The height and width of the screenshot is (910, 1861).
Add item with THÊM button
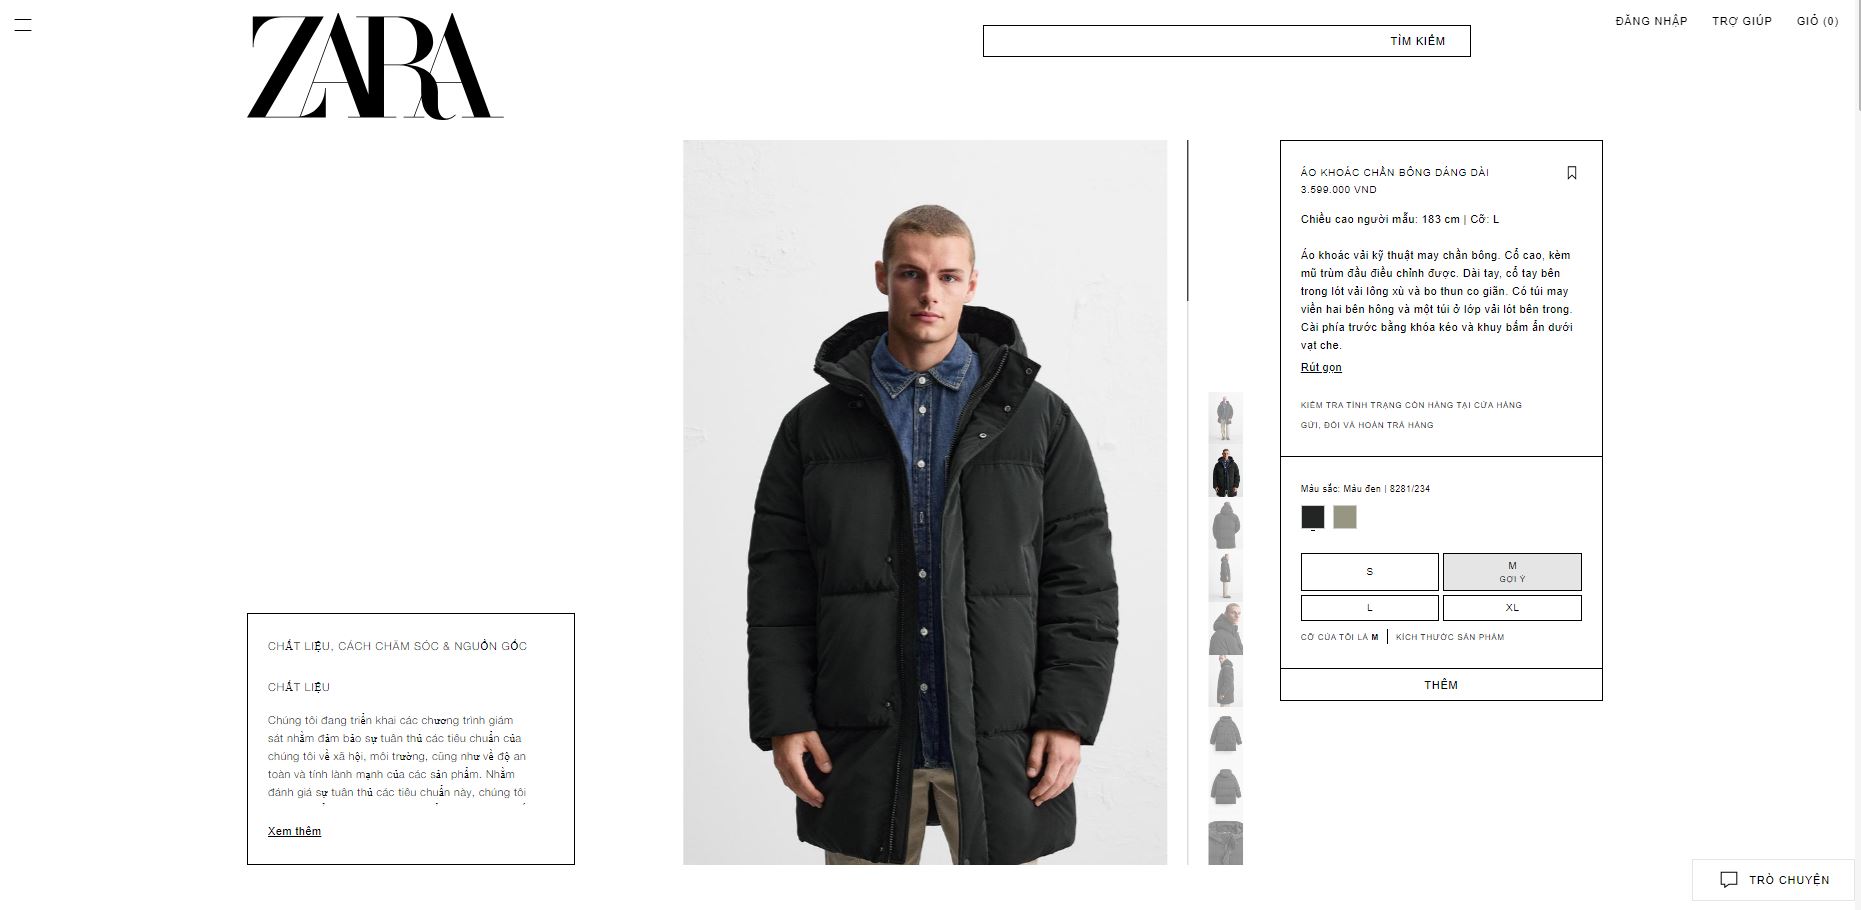click(x=1441, y=685)
